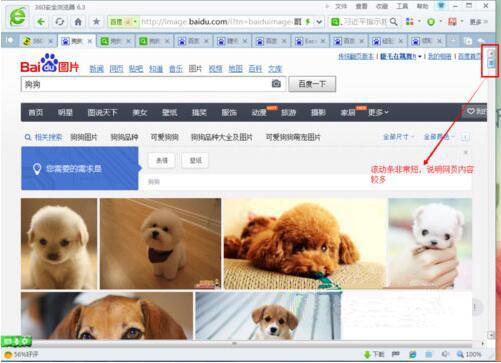Select 旅游 in the dark category bar

point(288,112)
